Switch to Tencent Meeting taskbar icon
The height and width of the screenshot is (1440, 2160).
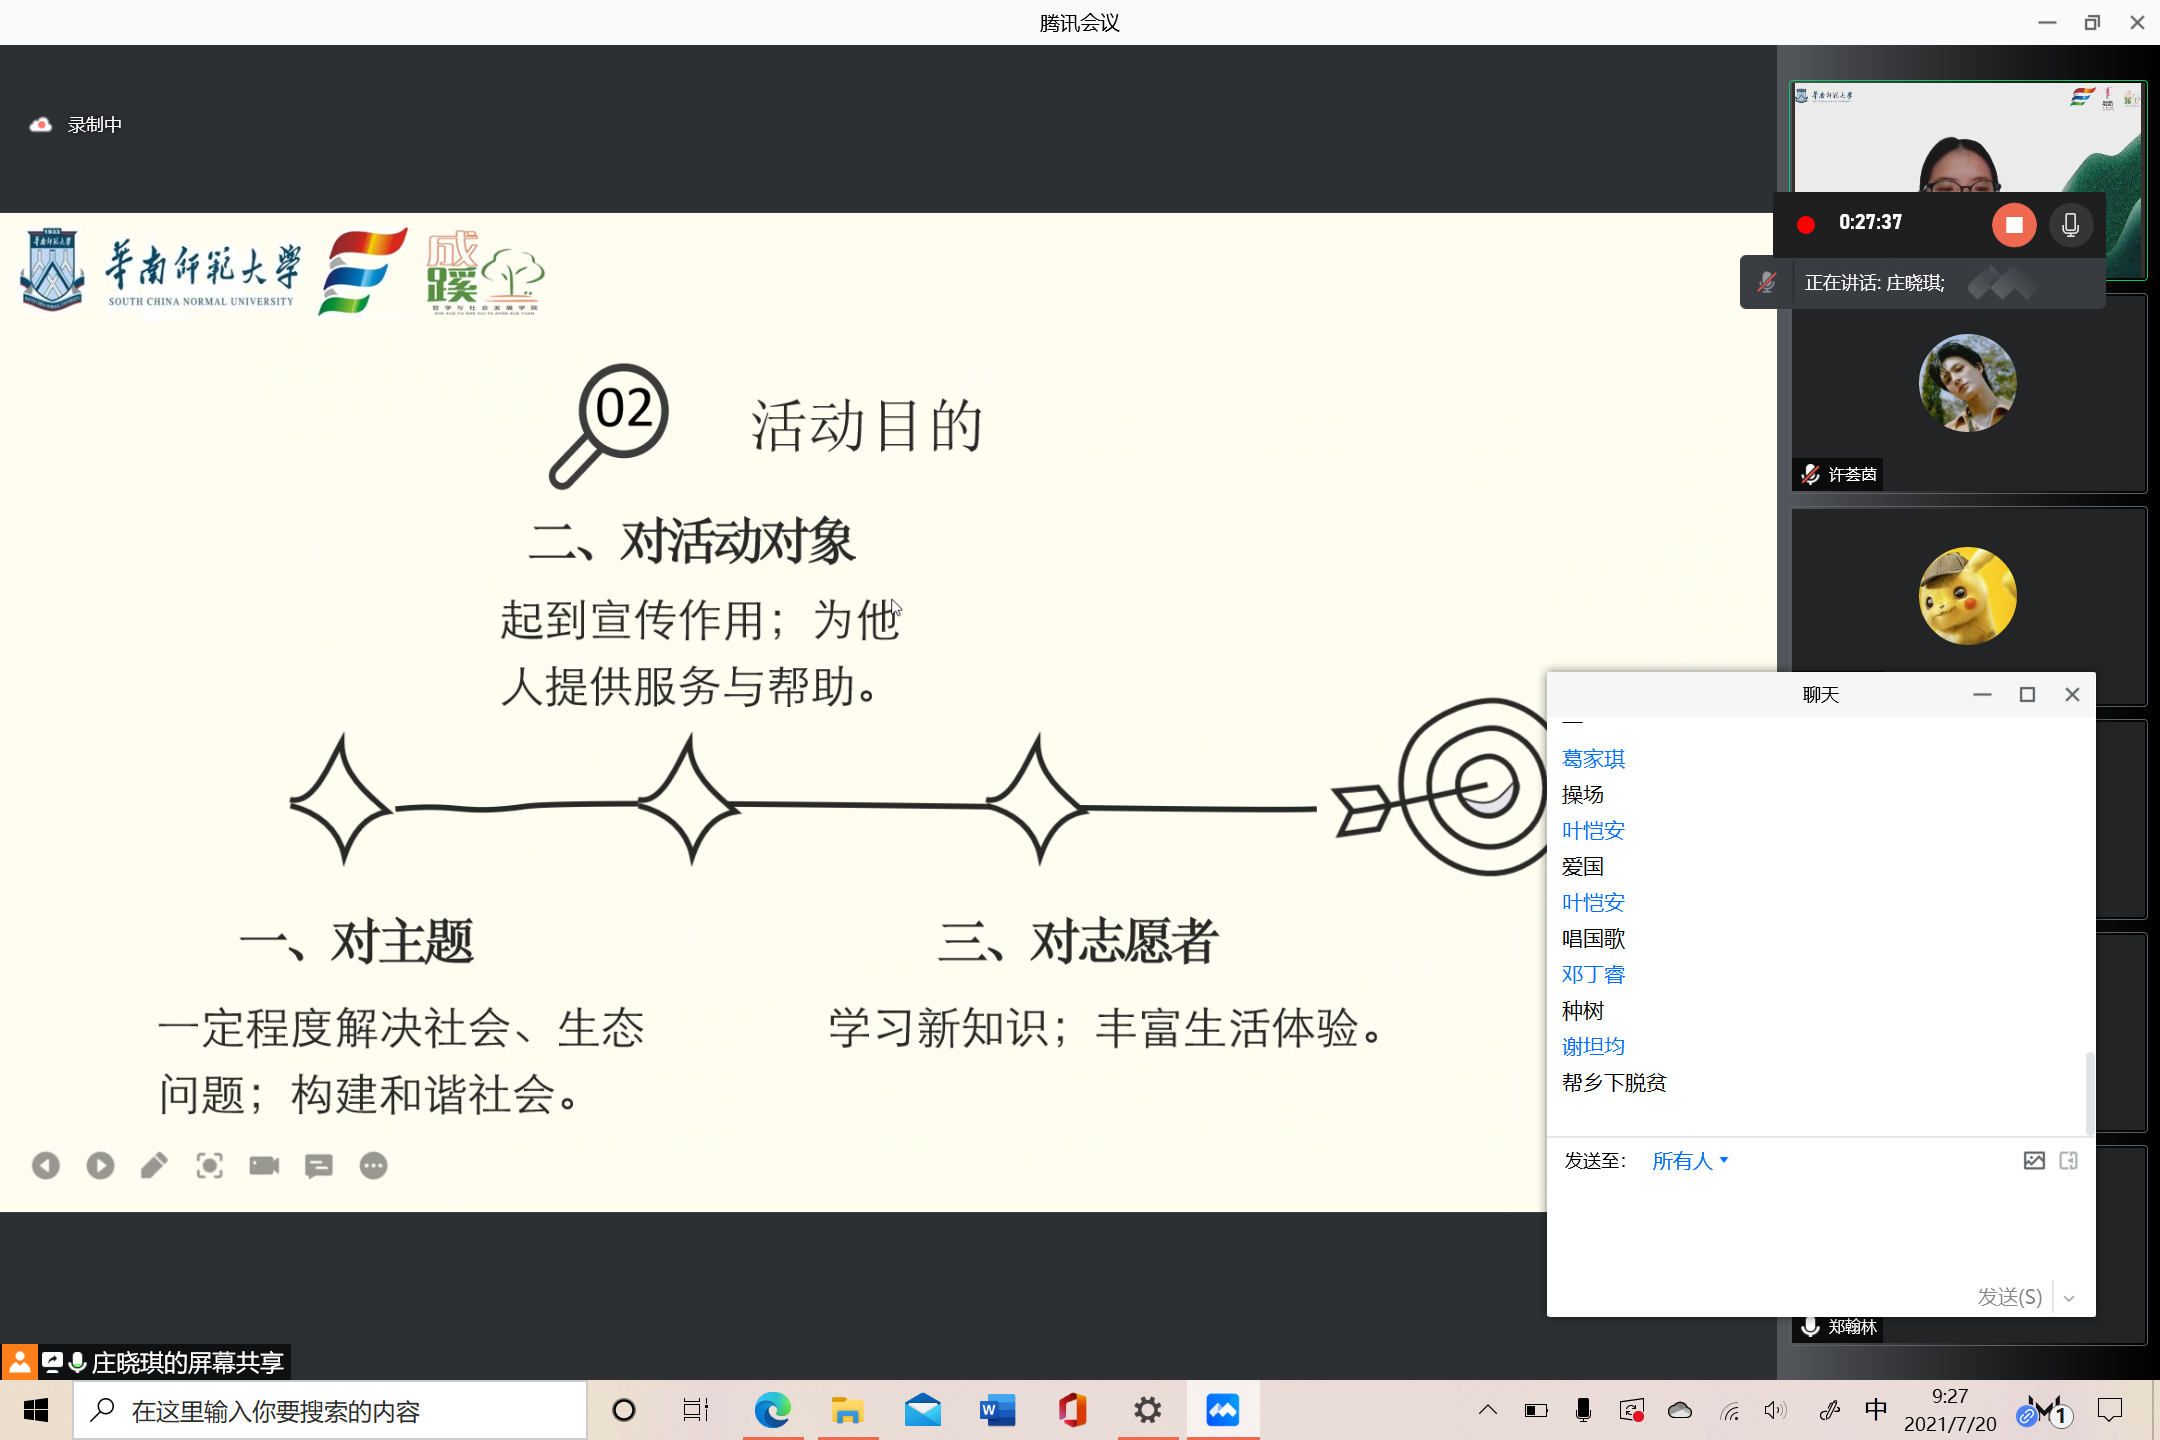[x=1222, y=1411]
